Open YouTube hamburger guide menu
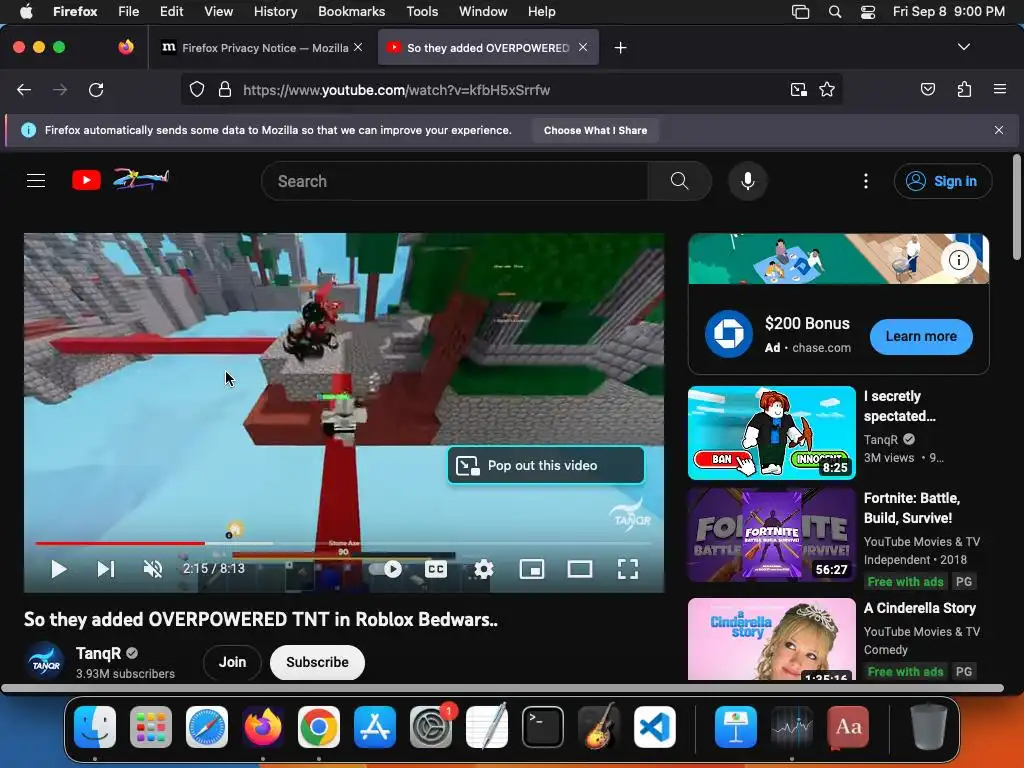Viewport: 1024px width, 768px height. pos(36,181)
